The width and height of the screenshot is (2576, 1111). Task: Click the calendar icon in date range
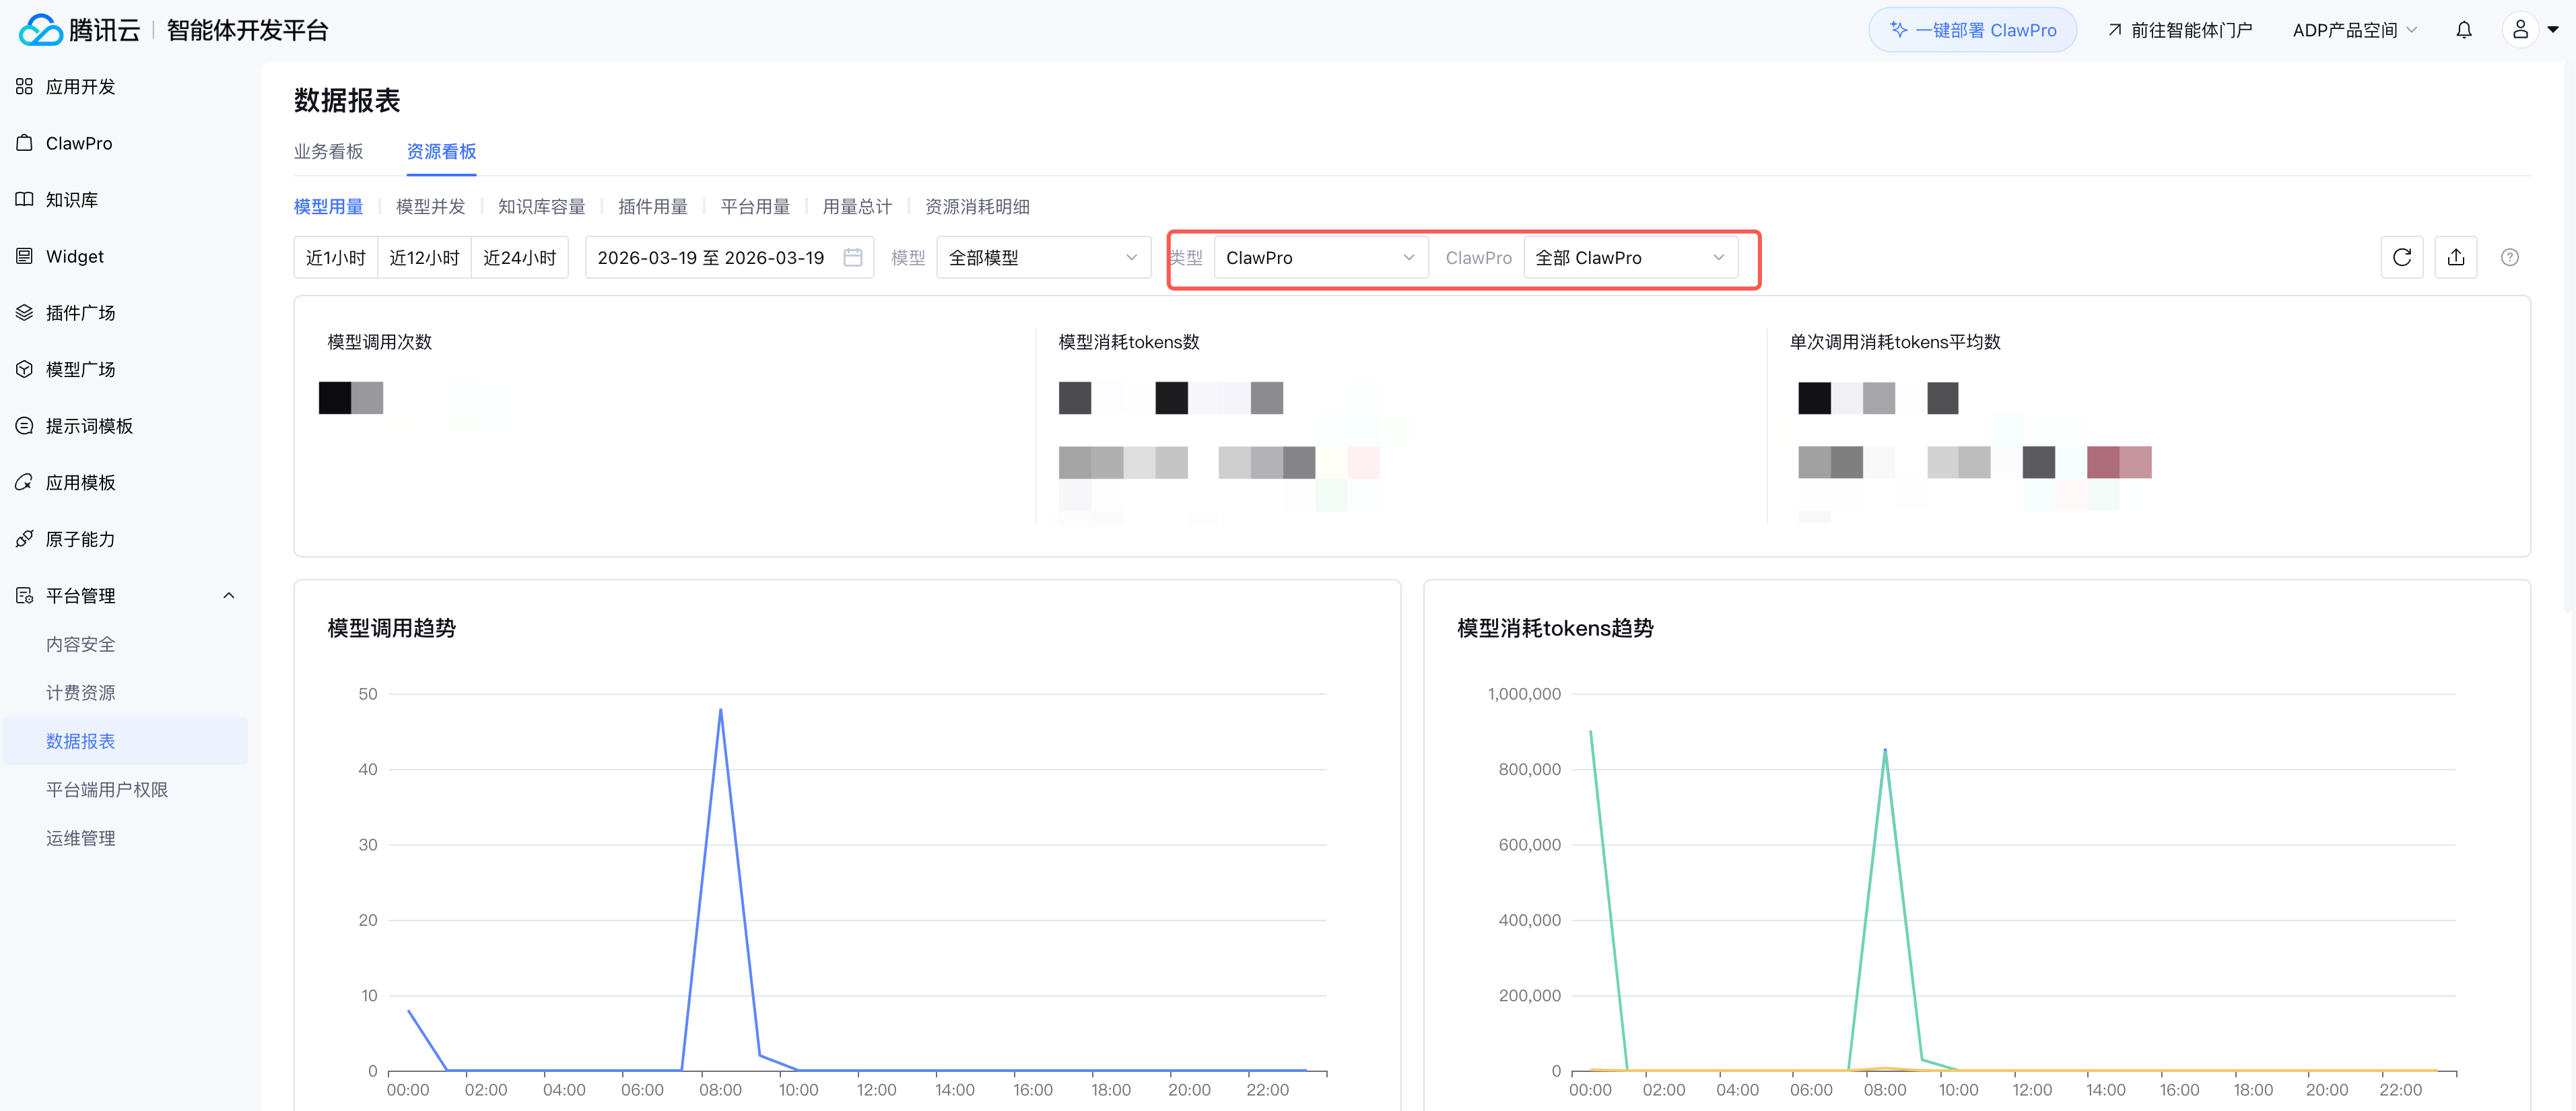852,257
